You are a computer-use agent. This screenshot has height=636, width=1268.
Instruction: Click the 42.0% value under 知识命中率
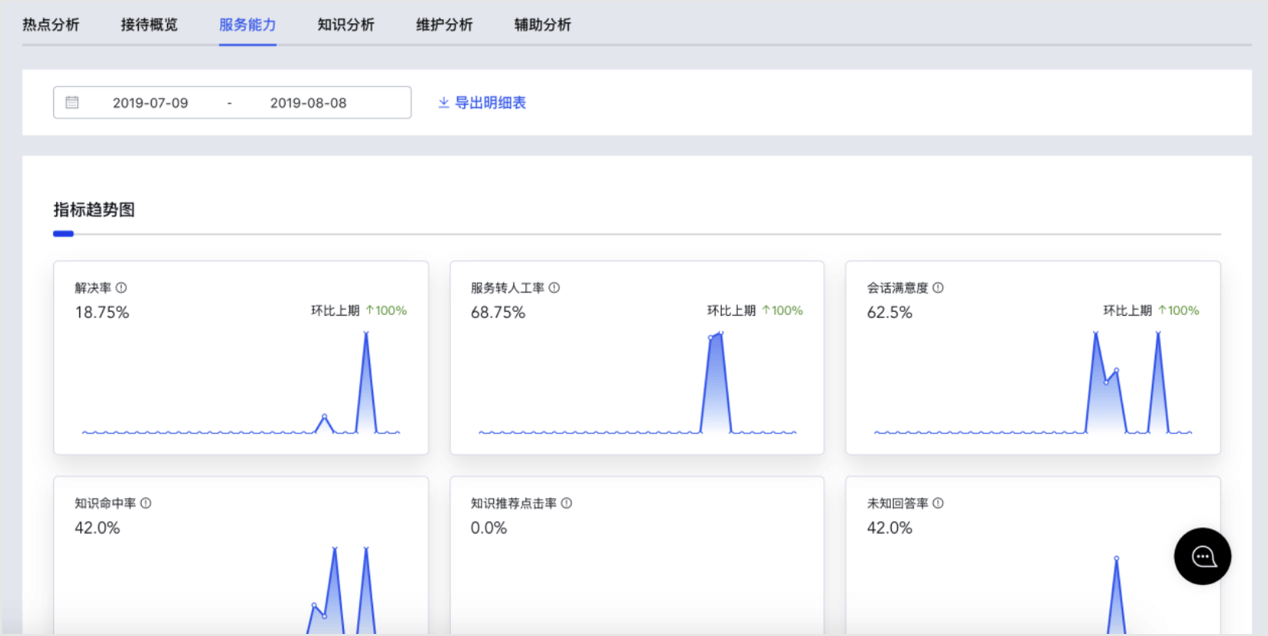pos(97,528)
